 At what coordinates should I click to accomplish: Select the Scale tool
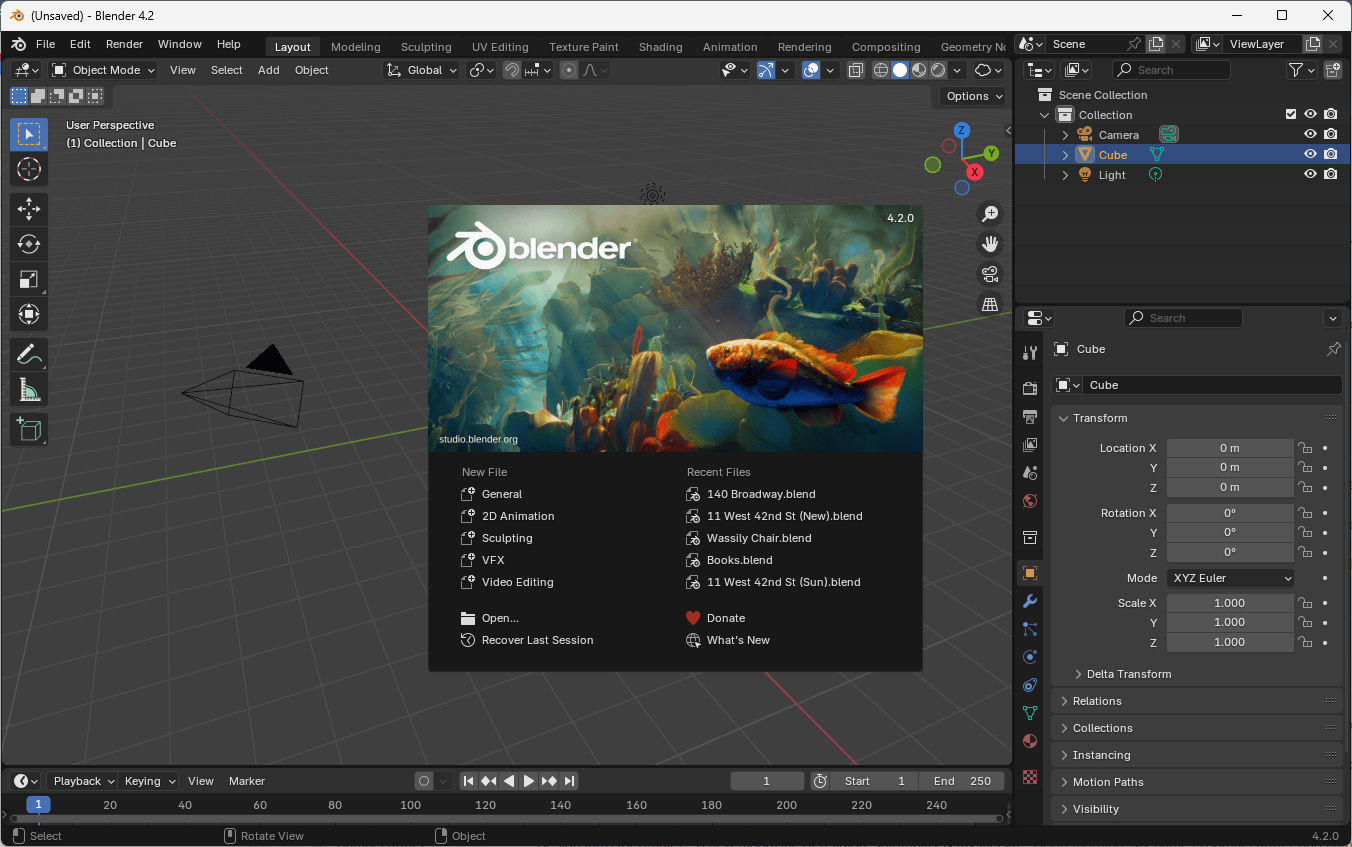click(29, 279)
